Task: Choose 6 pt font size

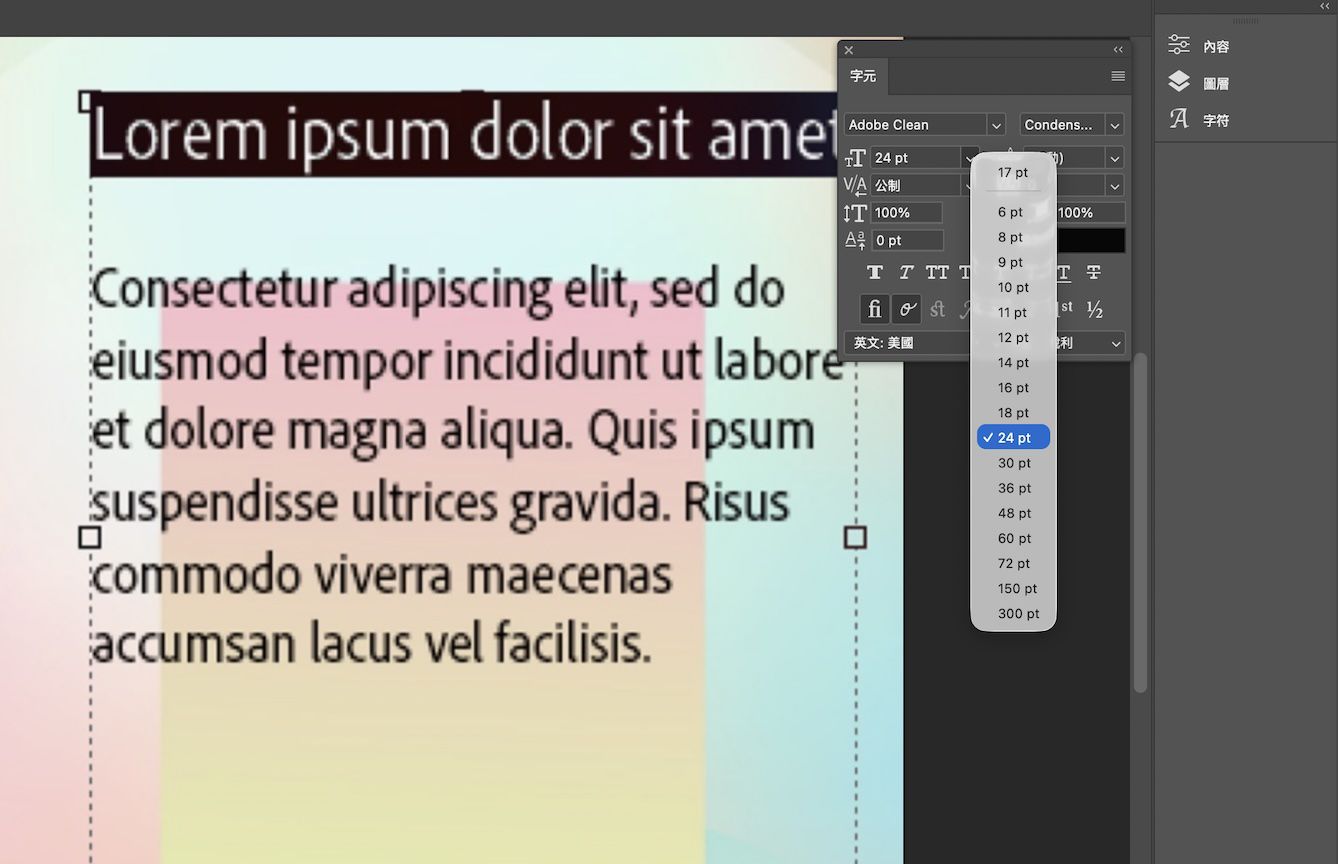Action: pyautogui.click(x=1013, y=212)
